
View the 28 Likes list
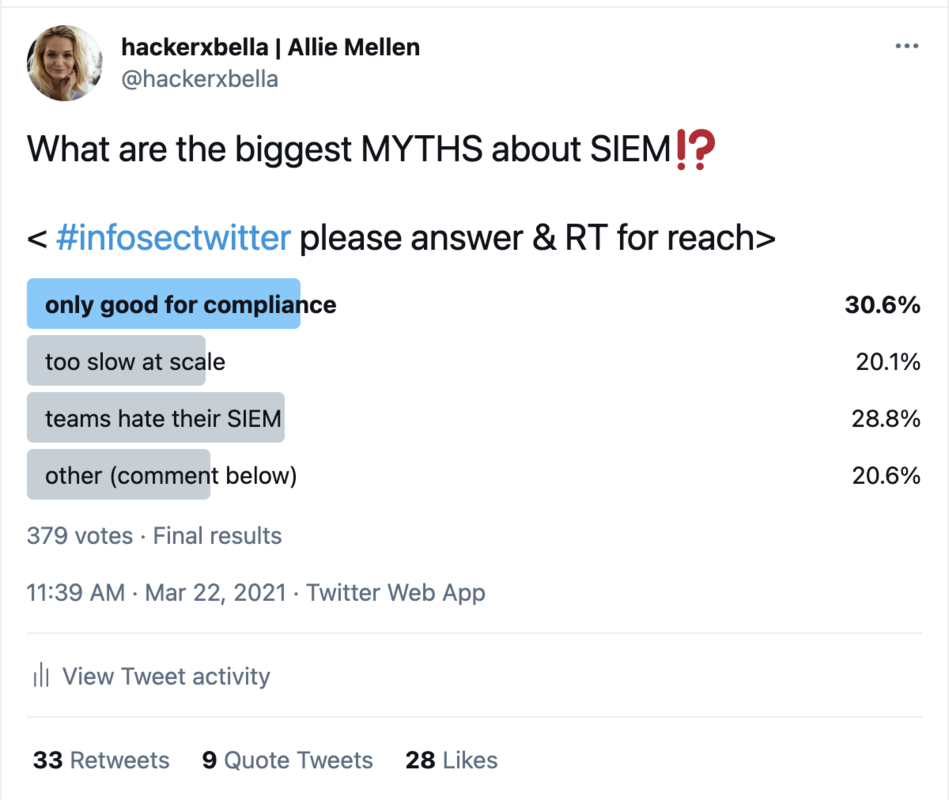tap(450, 760)
